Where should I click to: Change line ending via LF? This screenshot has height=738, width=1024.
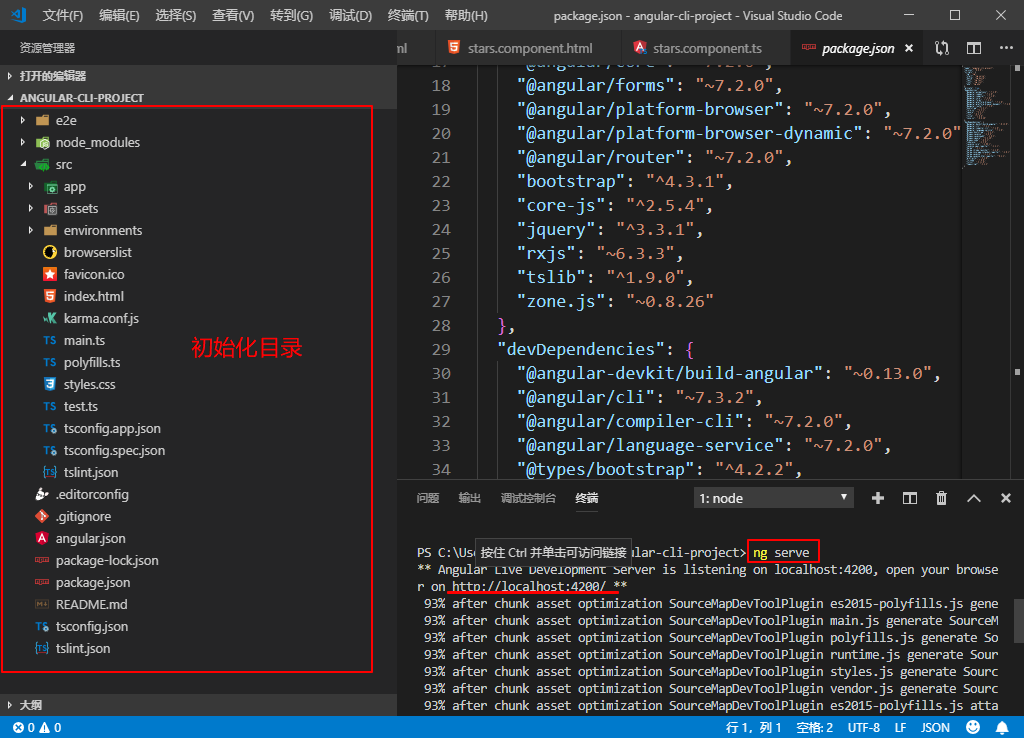(900, 728)
